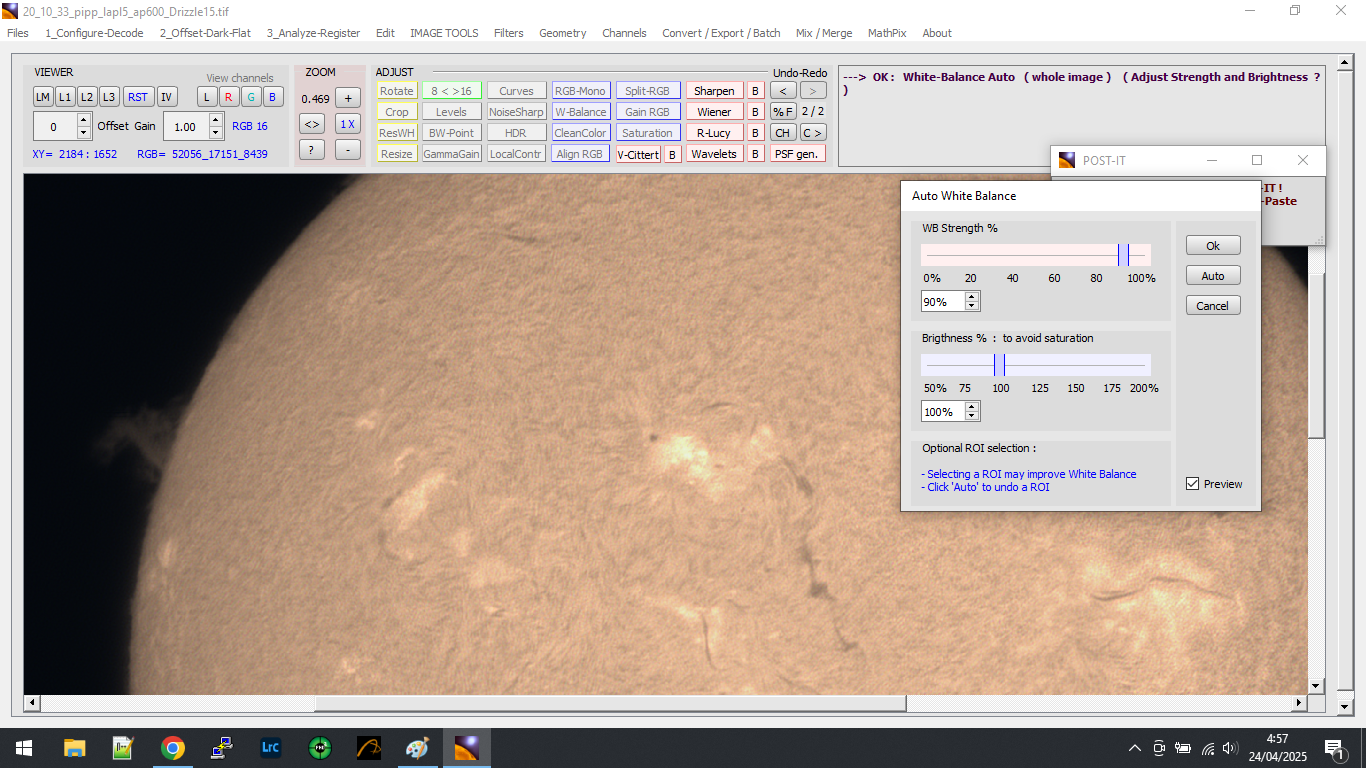1366x768 pixels.
Task: Decrease the Gain value stepper
Action: pos(216,133)
